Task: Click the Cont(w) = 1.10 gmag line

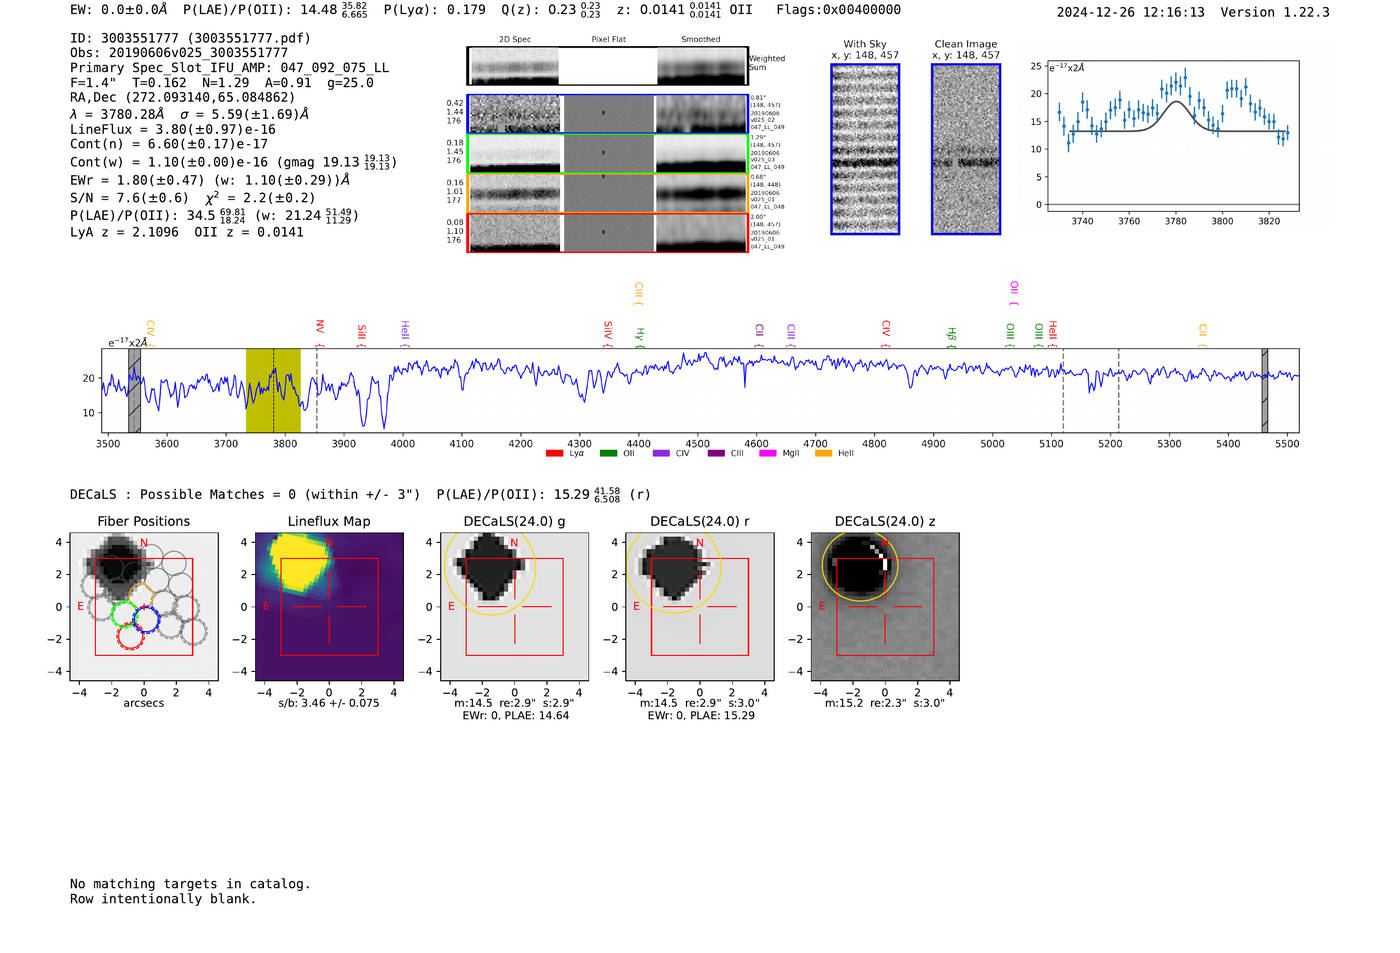Action: click(233, 162)
